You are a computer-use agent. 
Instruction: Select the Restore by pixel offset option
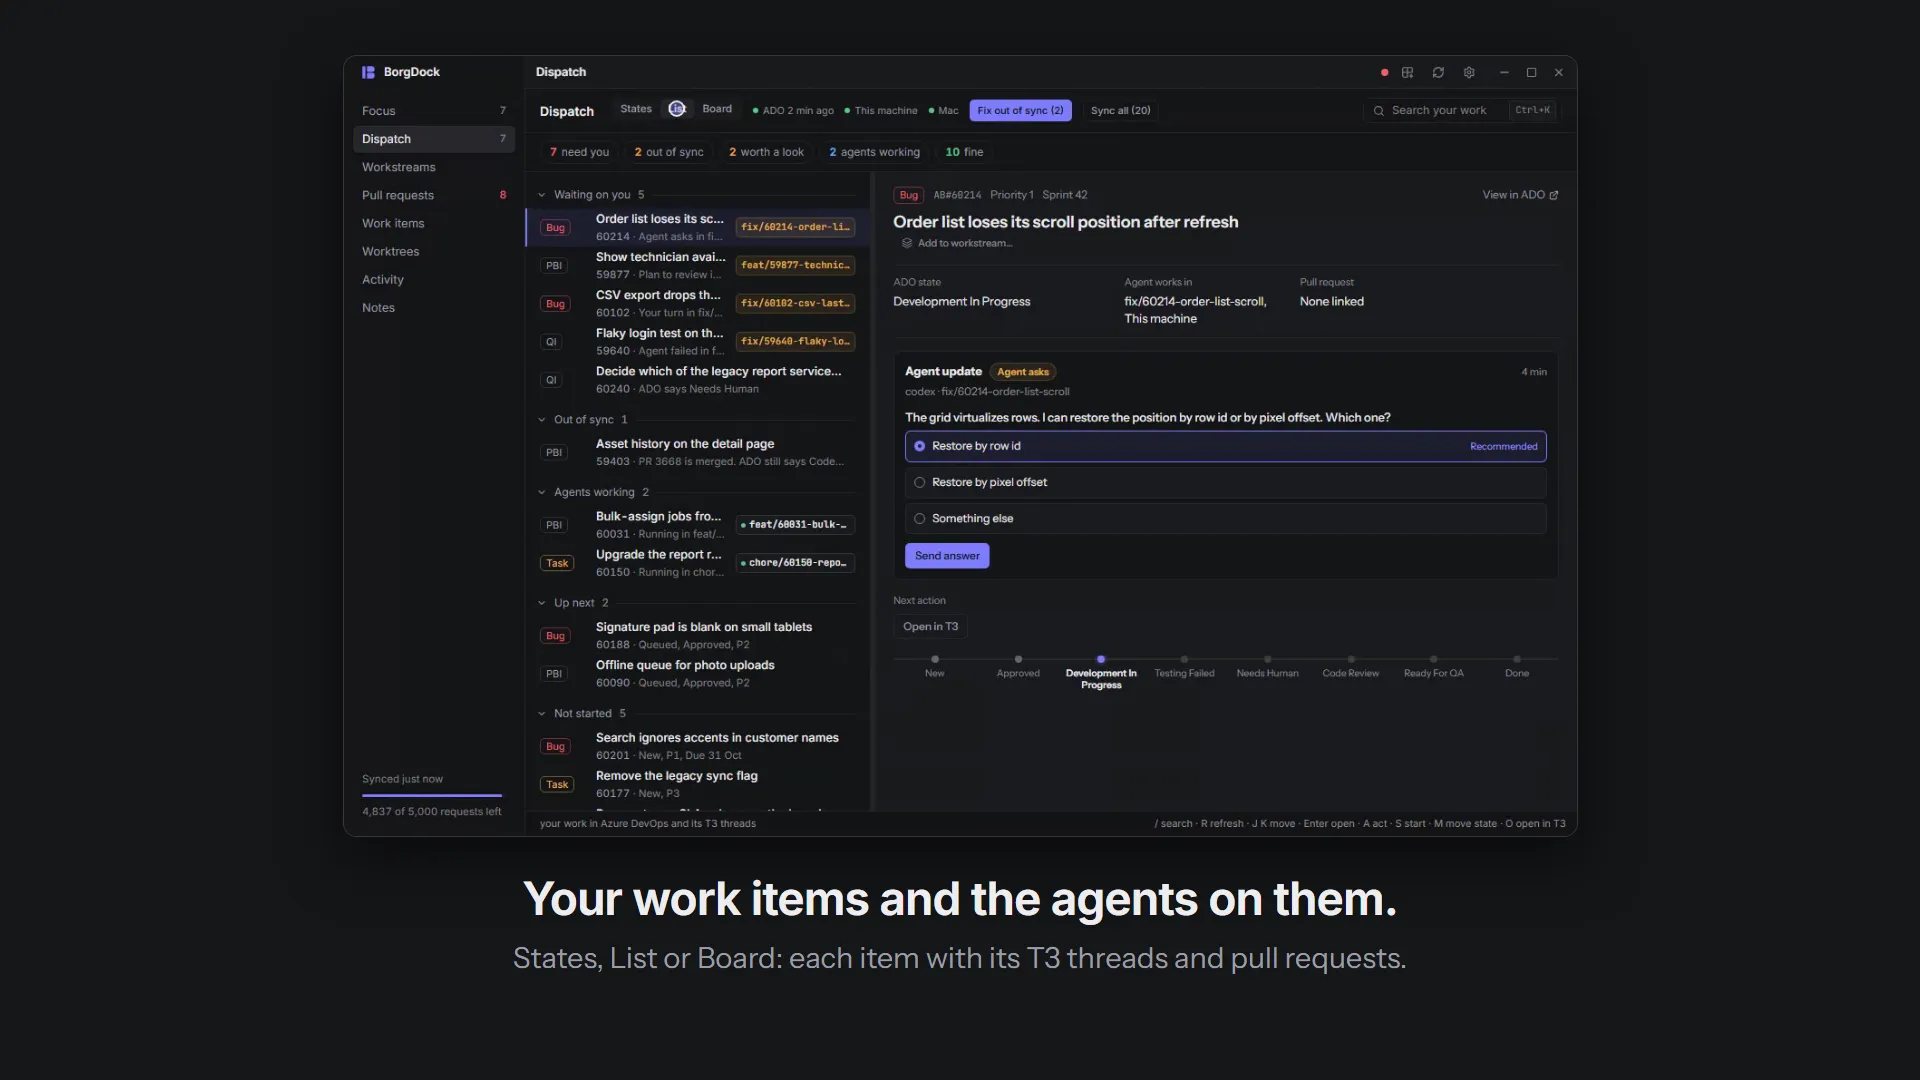click(x=1225, y=482)
